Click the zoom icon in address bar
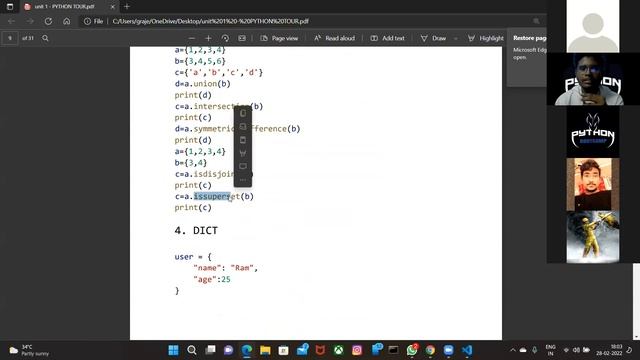This screenshot has width=640, height=360. [536, 21]
